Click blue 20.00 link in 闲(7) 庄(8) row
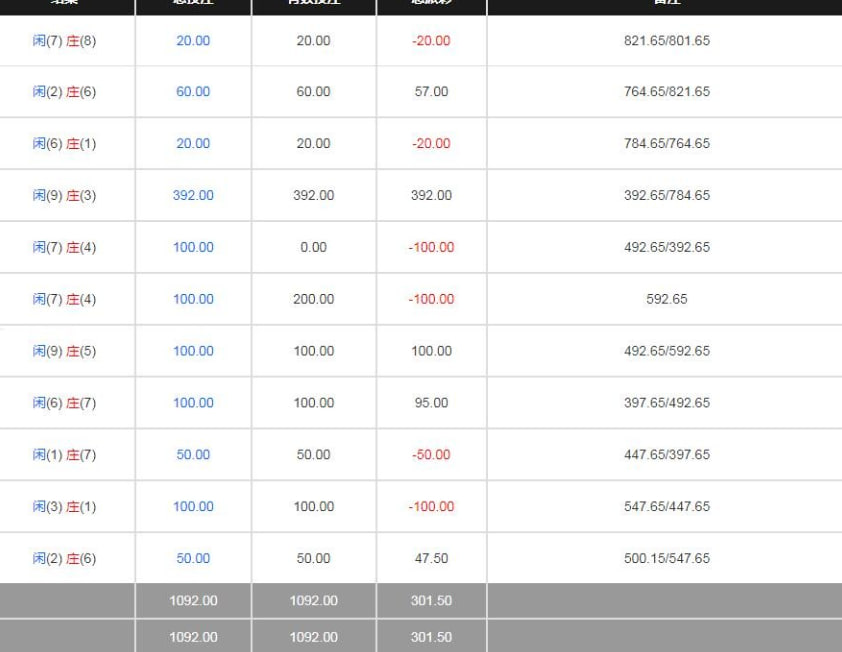 point(193,41)
